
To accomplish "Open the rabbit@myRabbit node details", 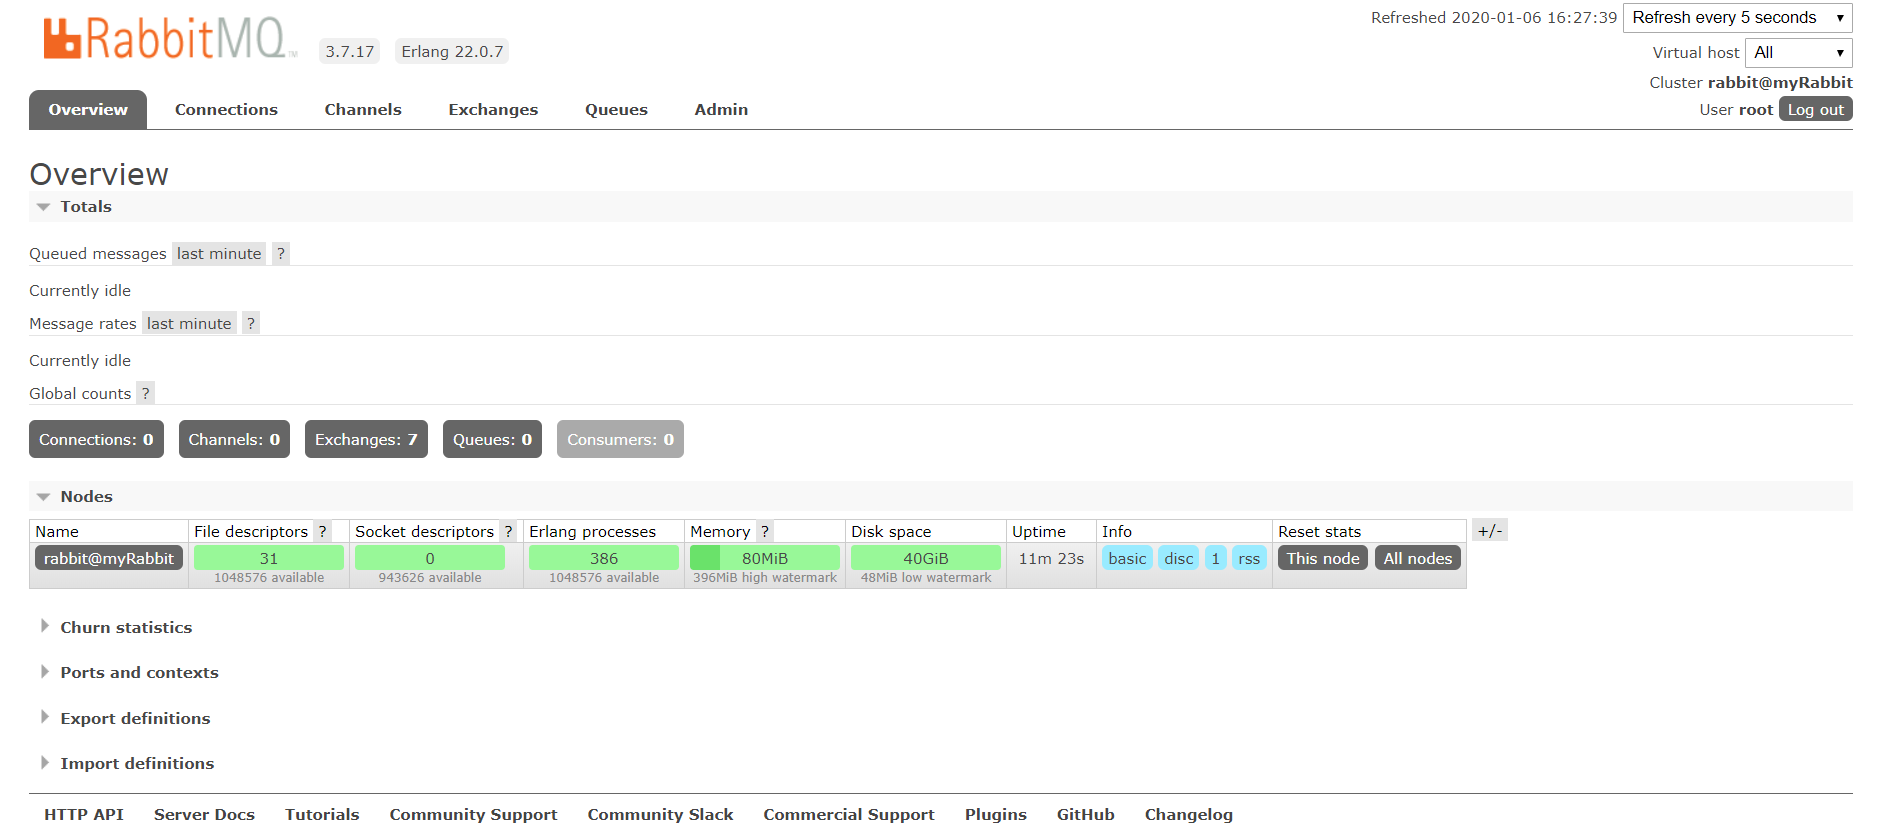I will click(109, 559).
